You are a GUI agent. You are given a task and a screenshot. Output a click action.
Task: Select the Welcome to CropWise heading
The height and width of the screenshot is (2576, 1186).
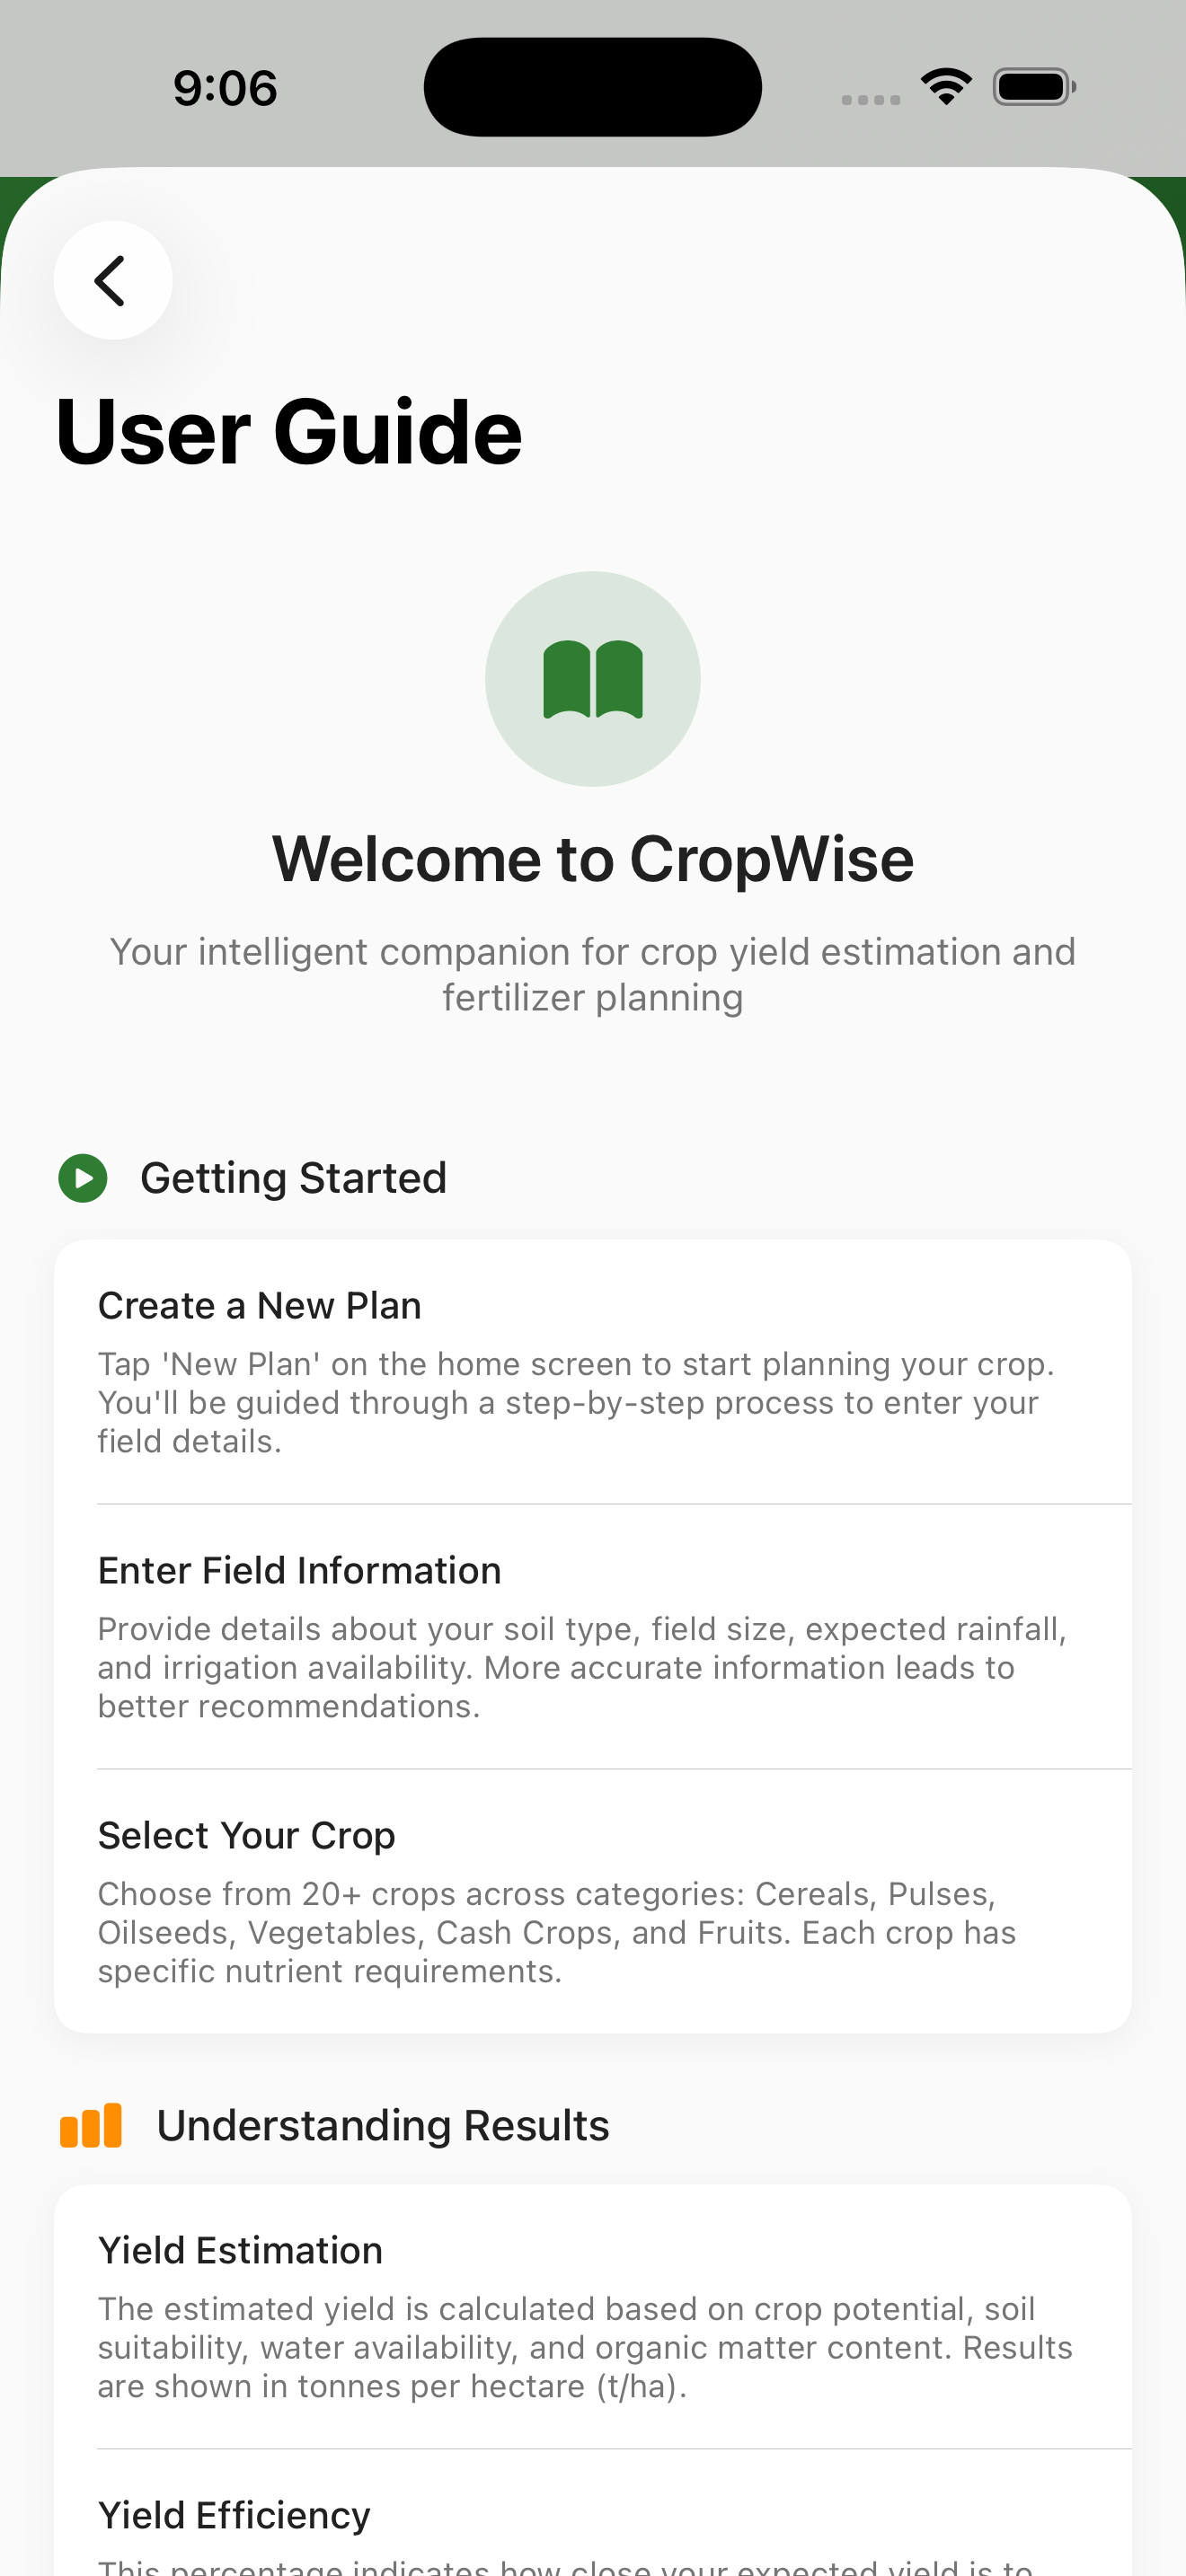pyautogui.click(x=593, y=859)
